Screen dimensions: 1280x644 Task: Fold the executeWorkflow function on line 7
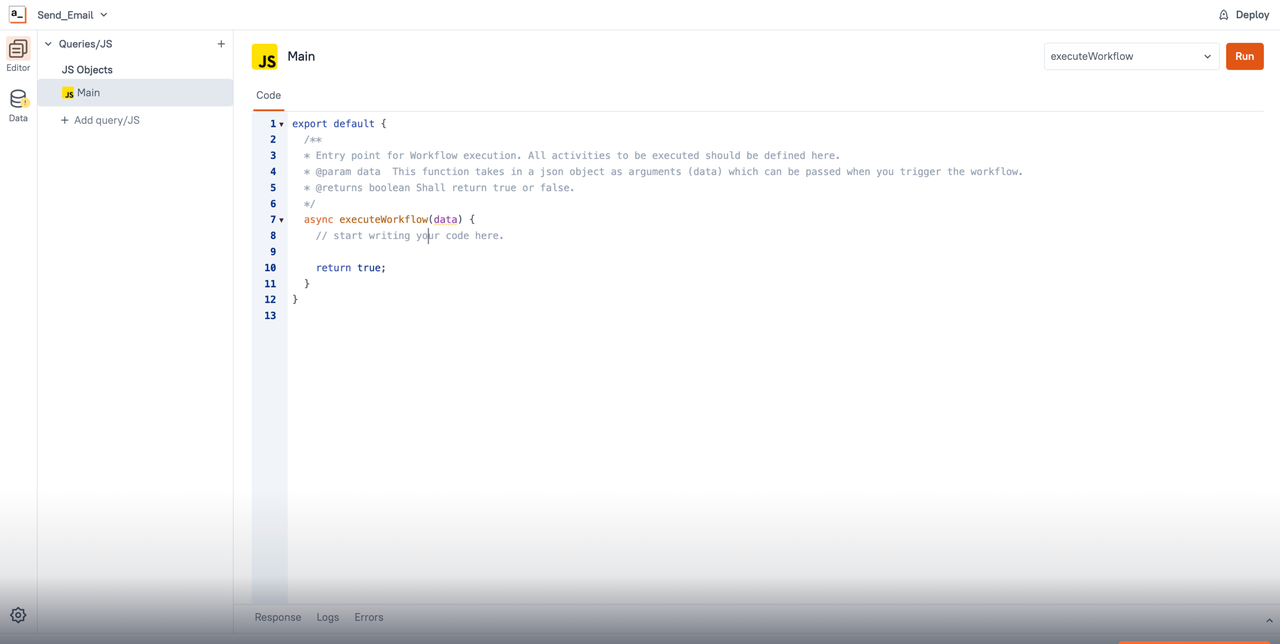(x=282, y=219)
